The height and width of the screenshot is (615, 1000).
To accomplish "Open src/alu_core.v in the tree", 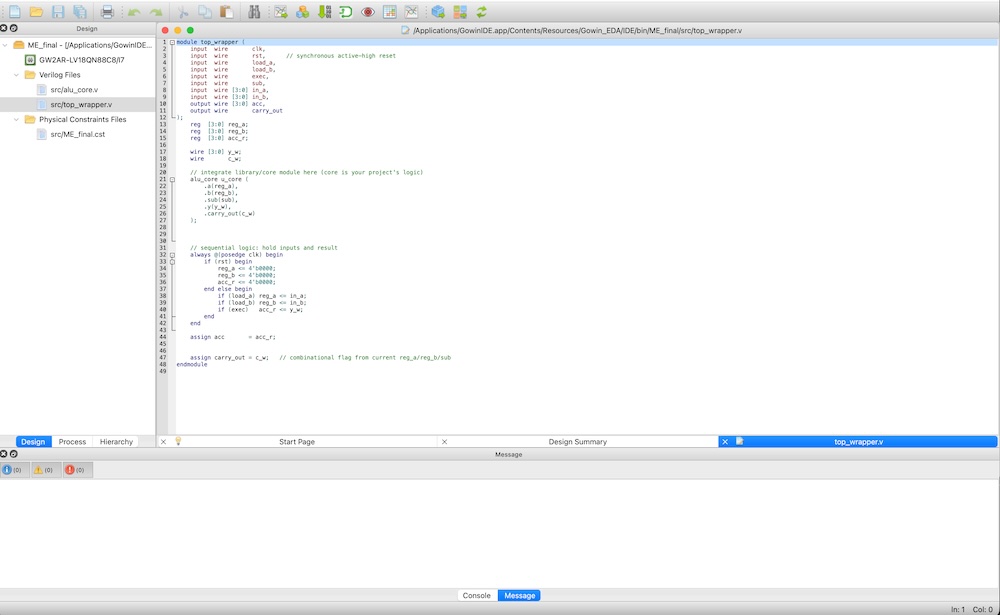I will click(x=73, y=90).
